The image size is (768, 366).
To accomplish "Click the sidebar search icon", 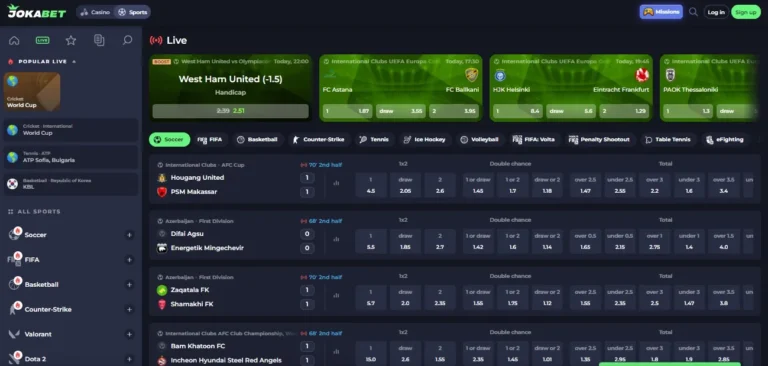I will tap(127, 41).
